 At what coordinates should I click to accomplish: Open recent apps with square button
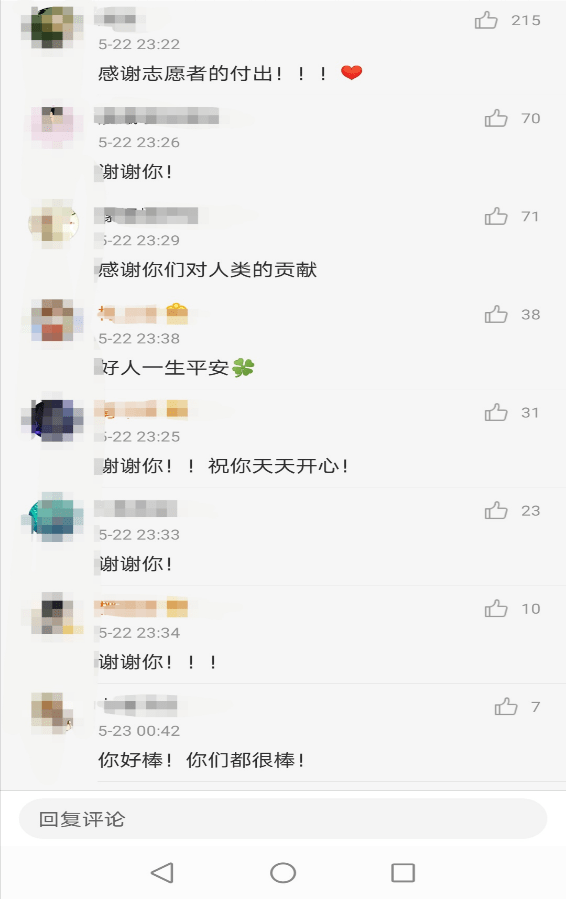403,873
